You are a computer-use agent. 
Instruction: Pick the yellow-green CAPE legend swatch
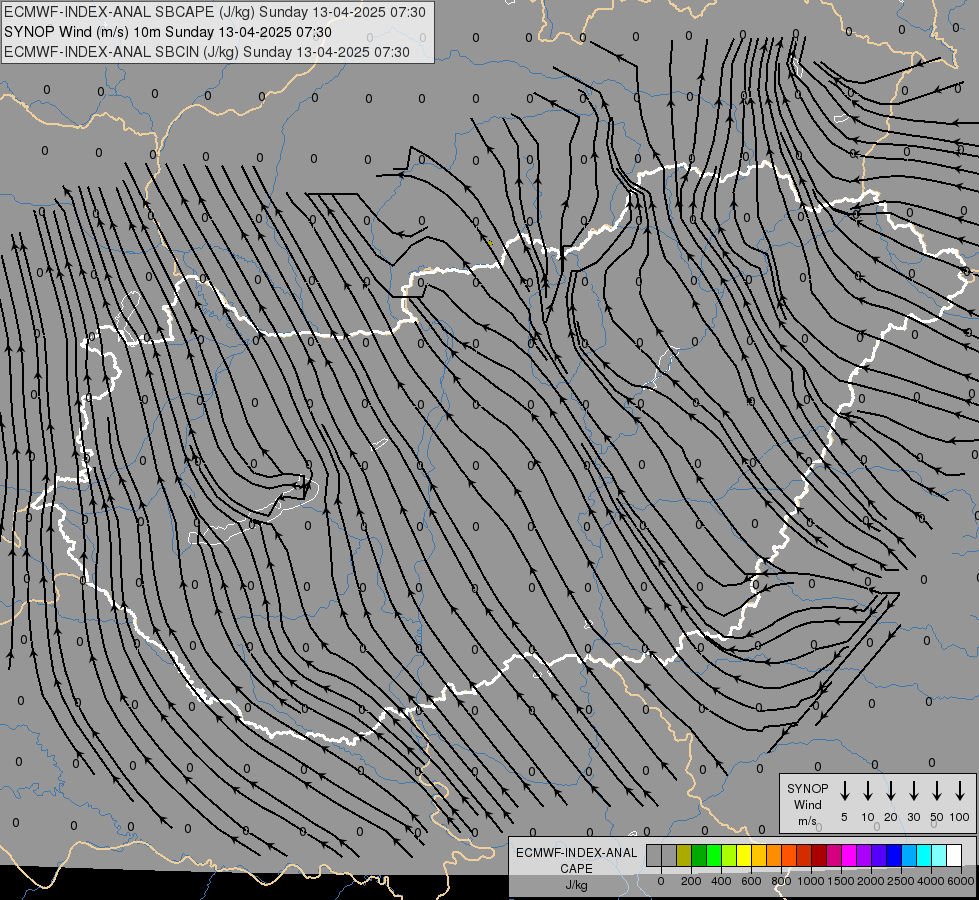729,855
